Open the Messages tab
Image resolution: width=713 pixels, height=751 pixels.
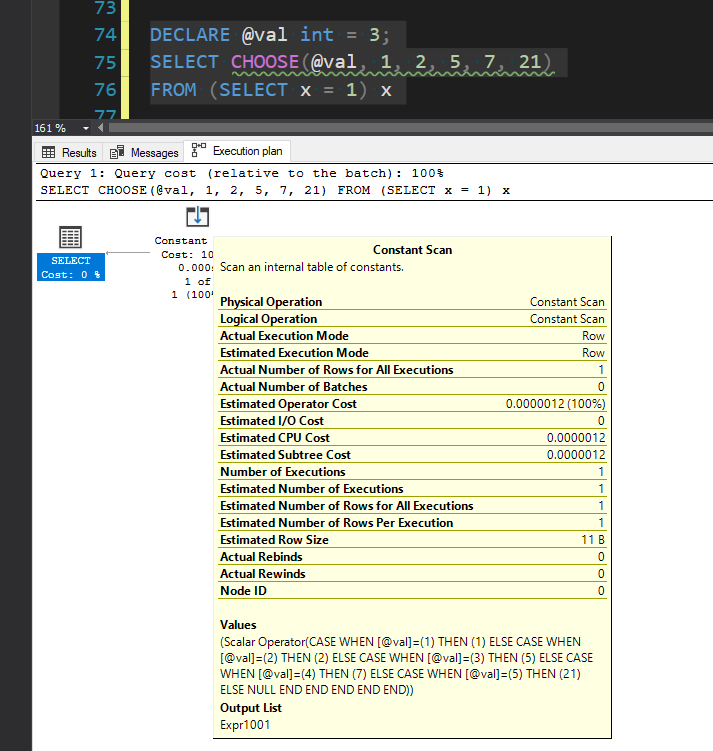coord(144,152)
